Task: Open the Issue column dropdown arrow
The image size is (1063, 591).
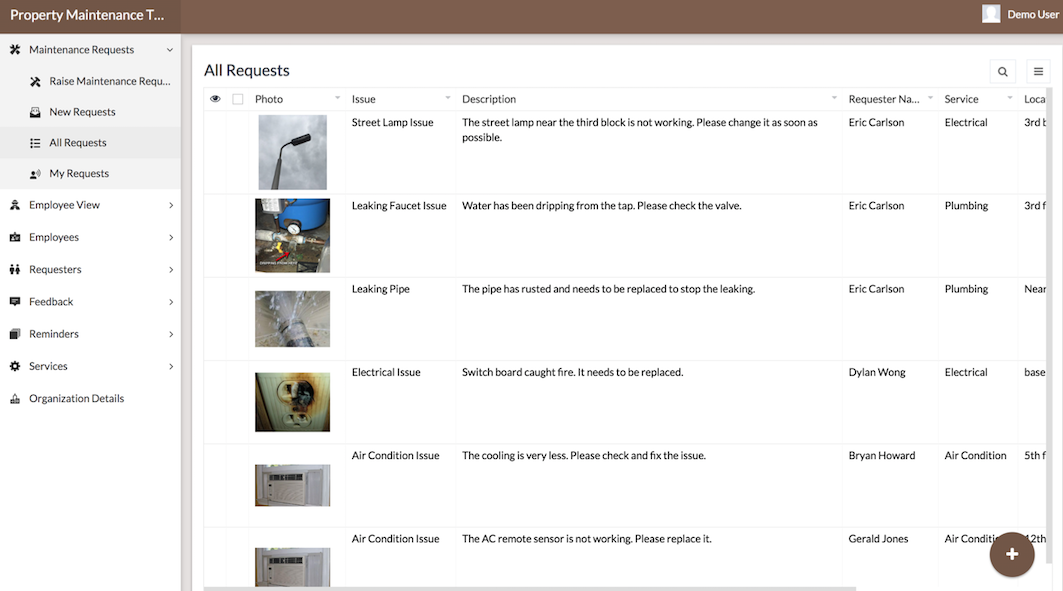Action: (x=447, y=98)
